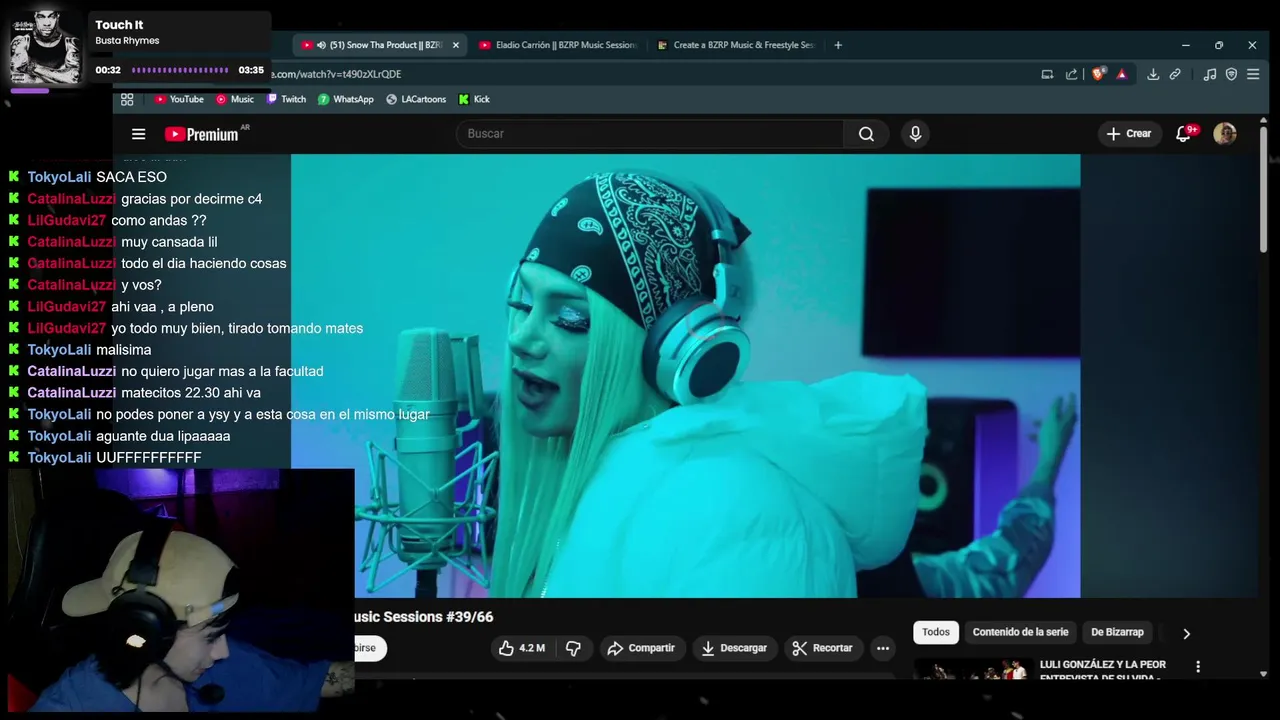Click the search magnifier button

pyautogui.click(x=866, y=134)
